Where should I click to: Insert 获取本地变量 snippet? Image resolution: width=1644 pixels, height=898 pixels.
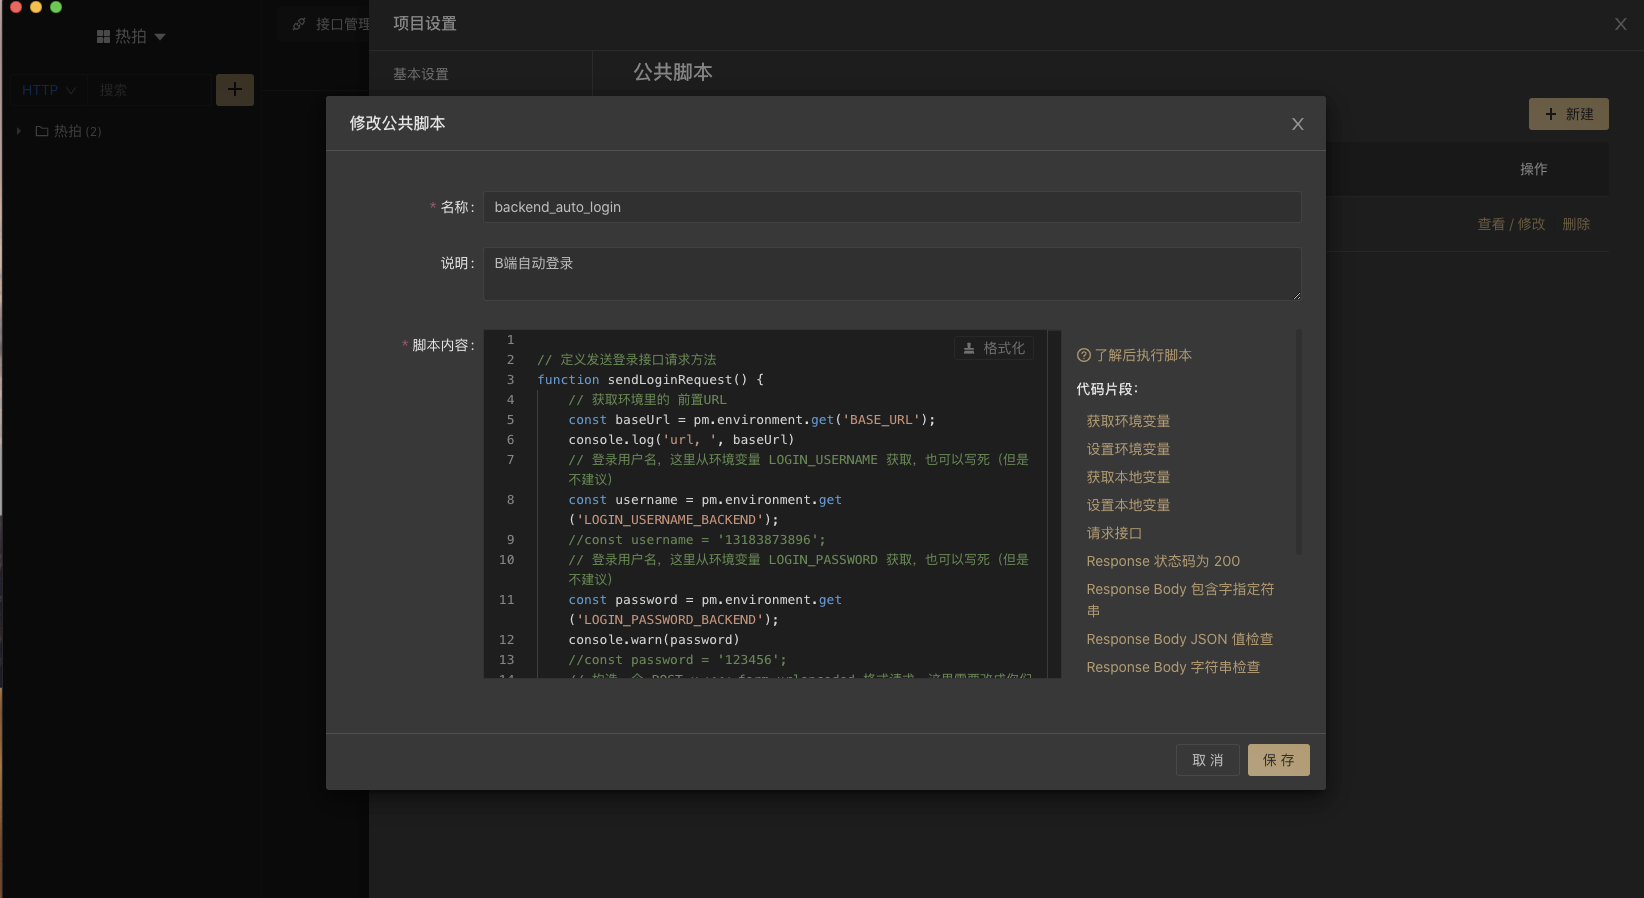1128,477
